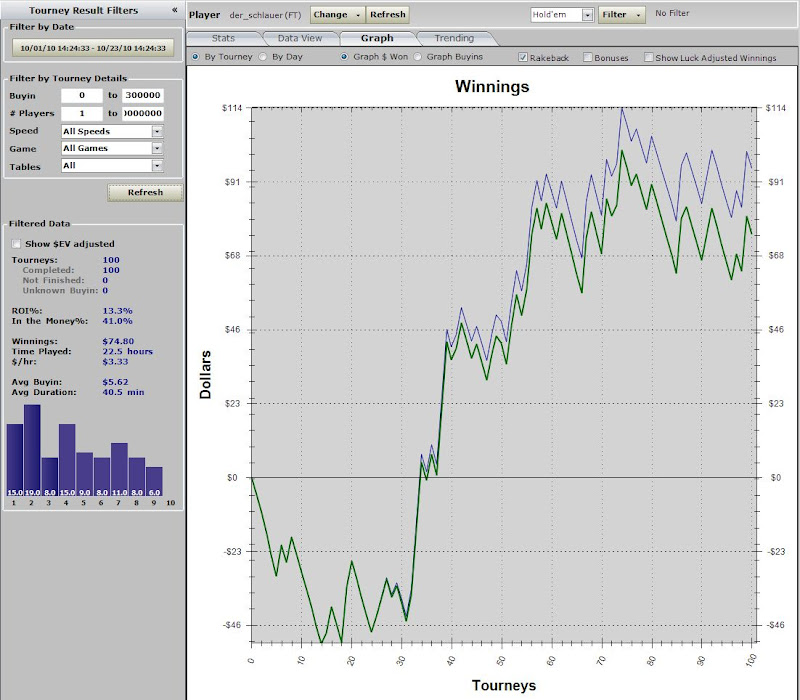Select the By Day radio option
The width and height of the screenshot is (800, 700).
click(264, 57)
